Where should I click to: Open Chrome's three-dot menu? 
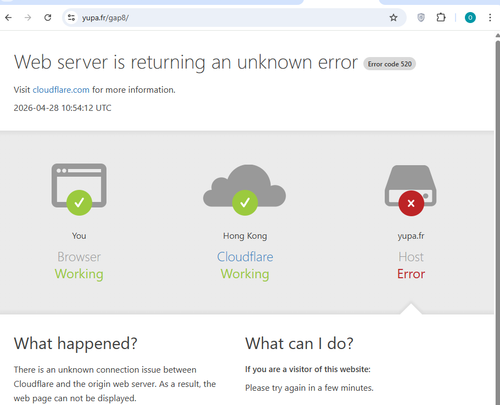tap(490, 18)
